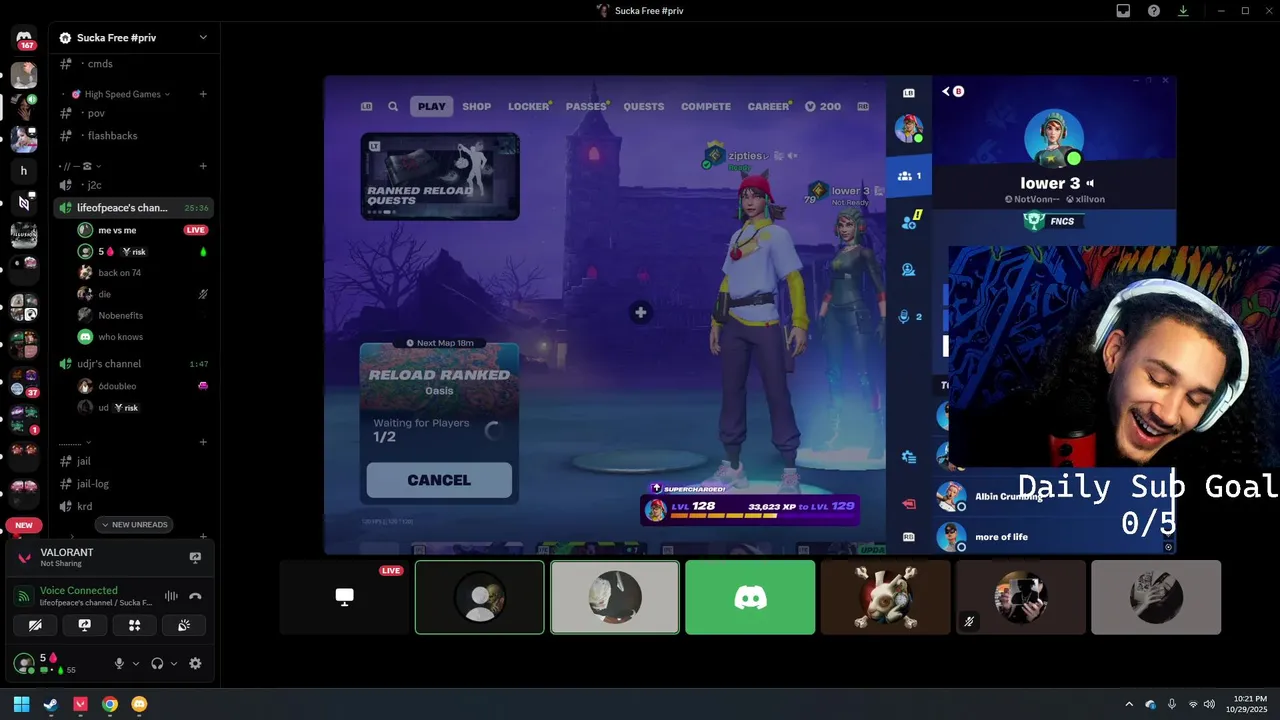Open the ILLUSION server icon
1280x720 pixels.
coord(24,235)
